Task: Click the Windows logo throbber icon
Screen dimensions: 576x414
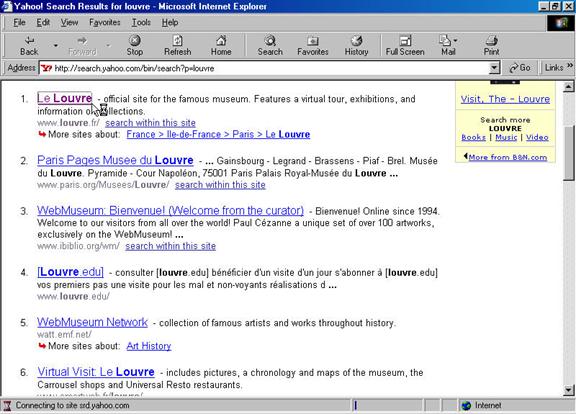Action: click(x=561, y=23)
